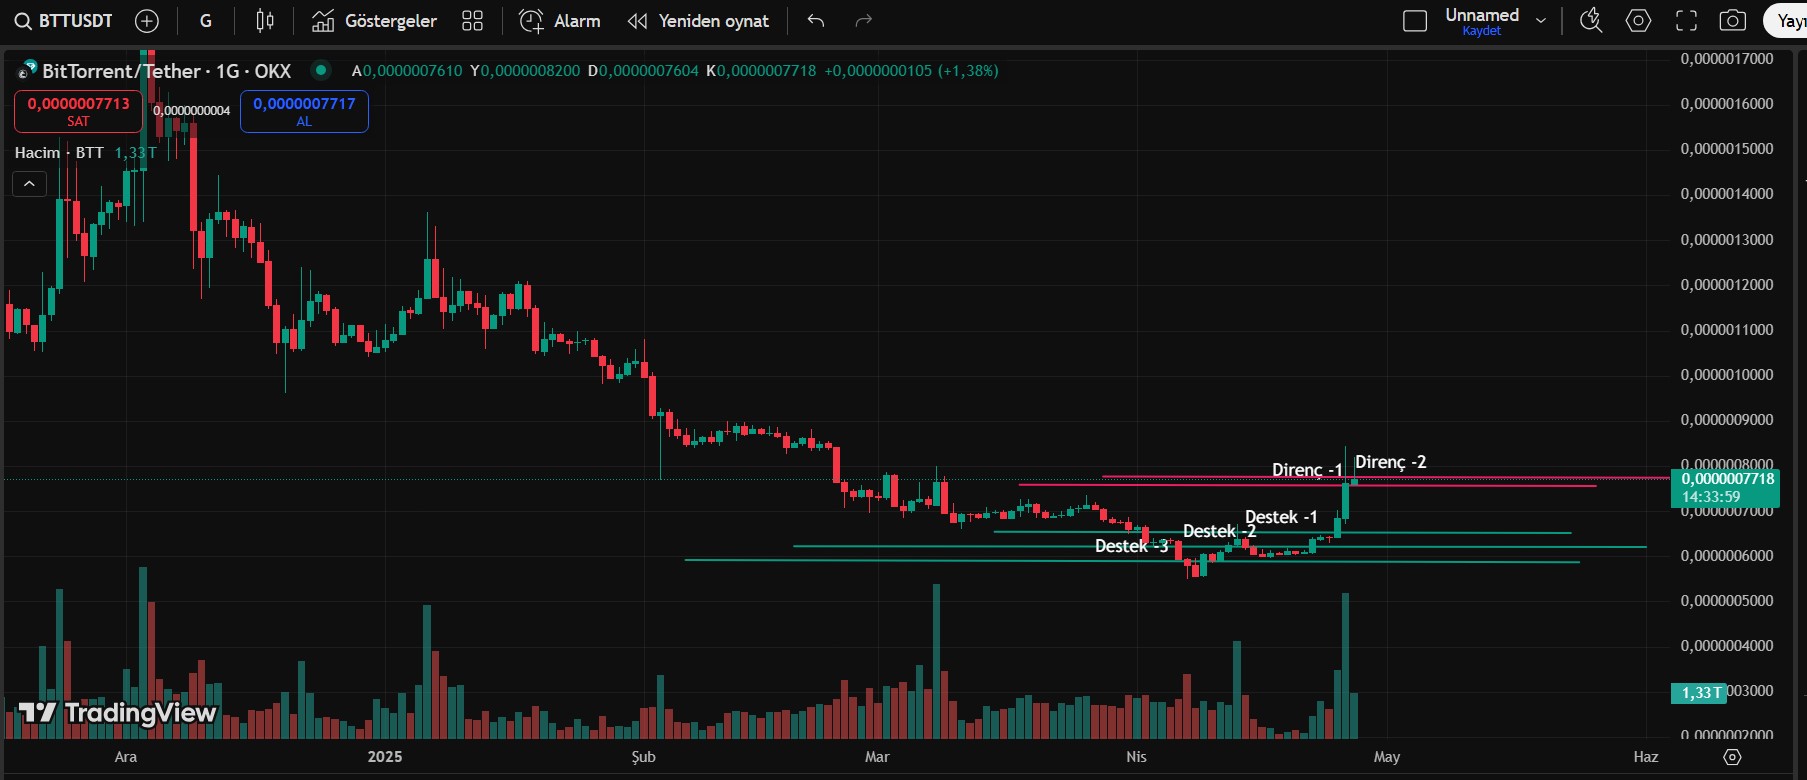Select the Direnç -1 label
Viewport: 1807px width, 780px height.
point(1307,470)
